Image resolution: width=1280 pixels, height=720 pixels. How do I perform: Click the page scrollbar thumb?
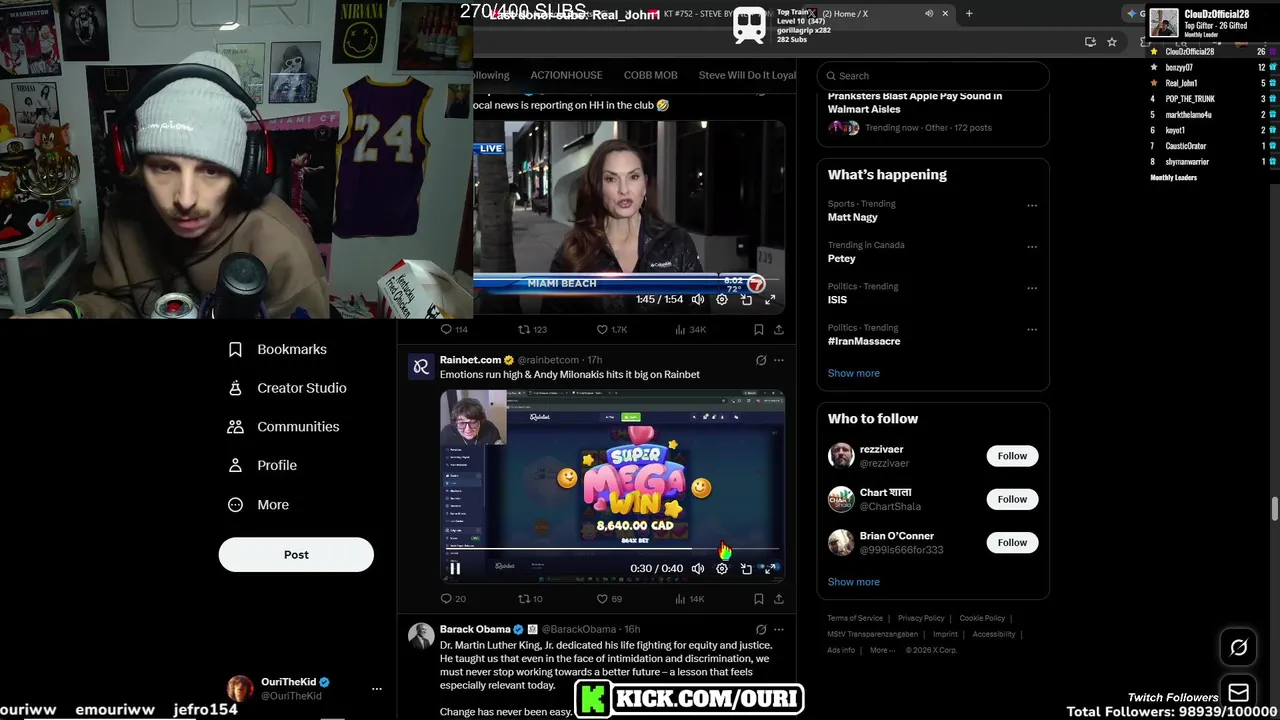pyautogui.click(x=1275, y=508)
